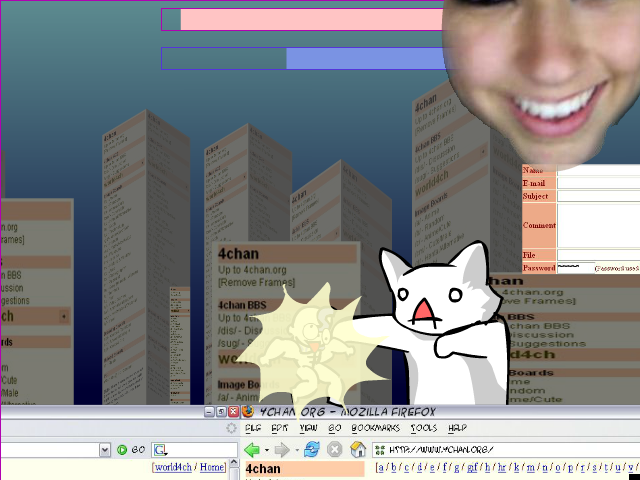Click the green Back arrow in Firefox

(252, 450)
